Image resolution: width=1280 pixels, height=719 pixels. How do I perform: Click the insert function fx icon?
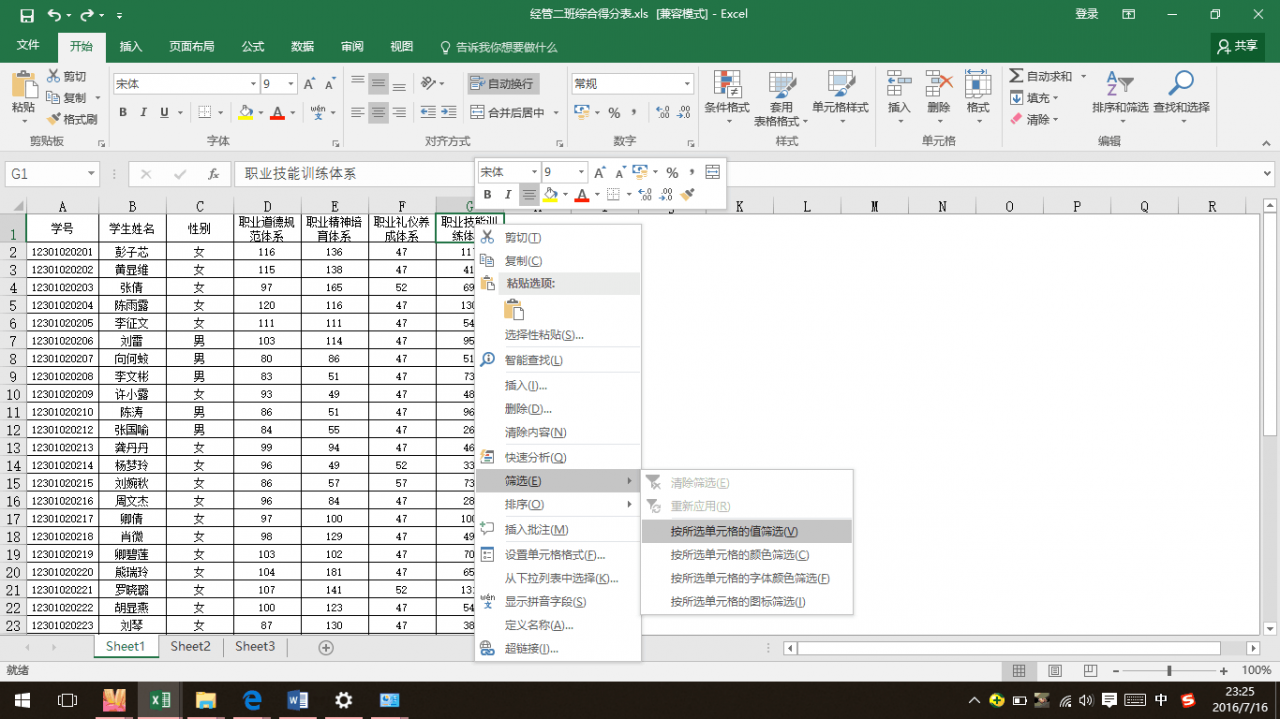(x=213, y=174)
